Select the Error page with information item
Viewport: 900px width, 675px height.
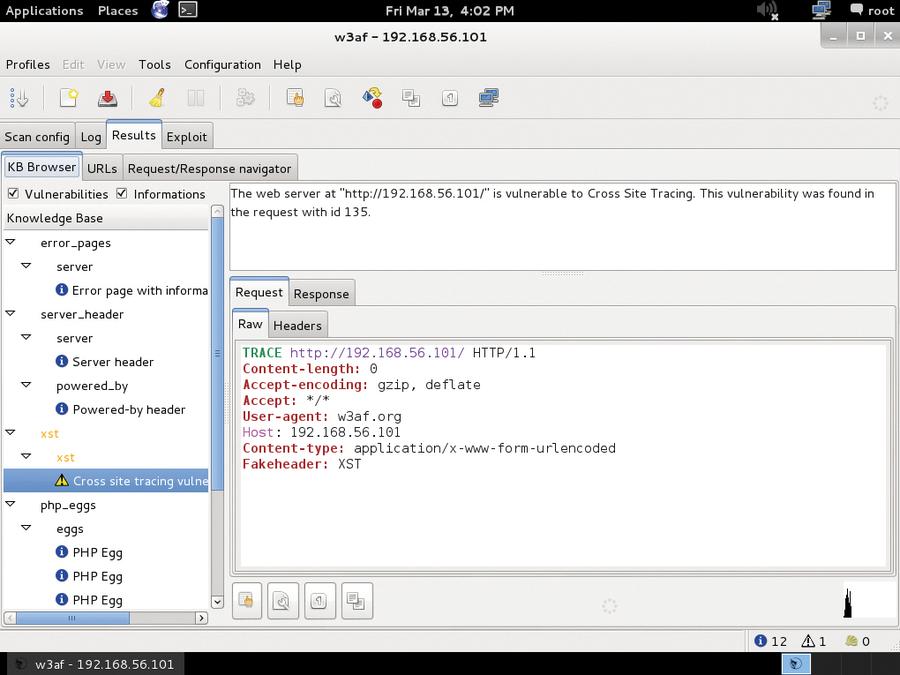(131, 290)
